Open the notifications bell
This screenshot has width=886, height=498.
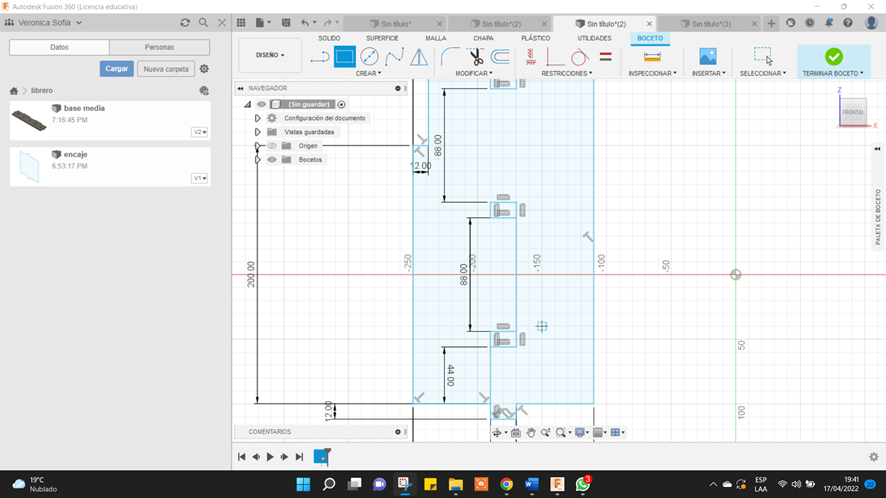pyautogui.click(x=829, y=23)
